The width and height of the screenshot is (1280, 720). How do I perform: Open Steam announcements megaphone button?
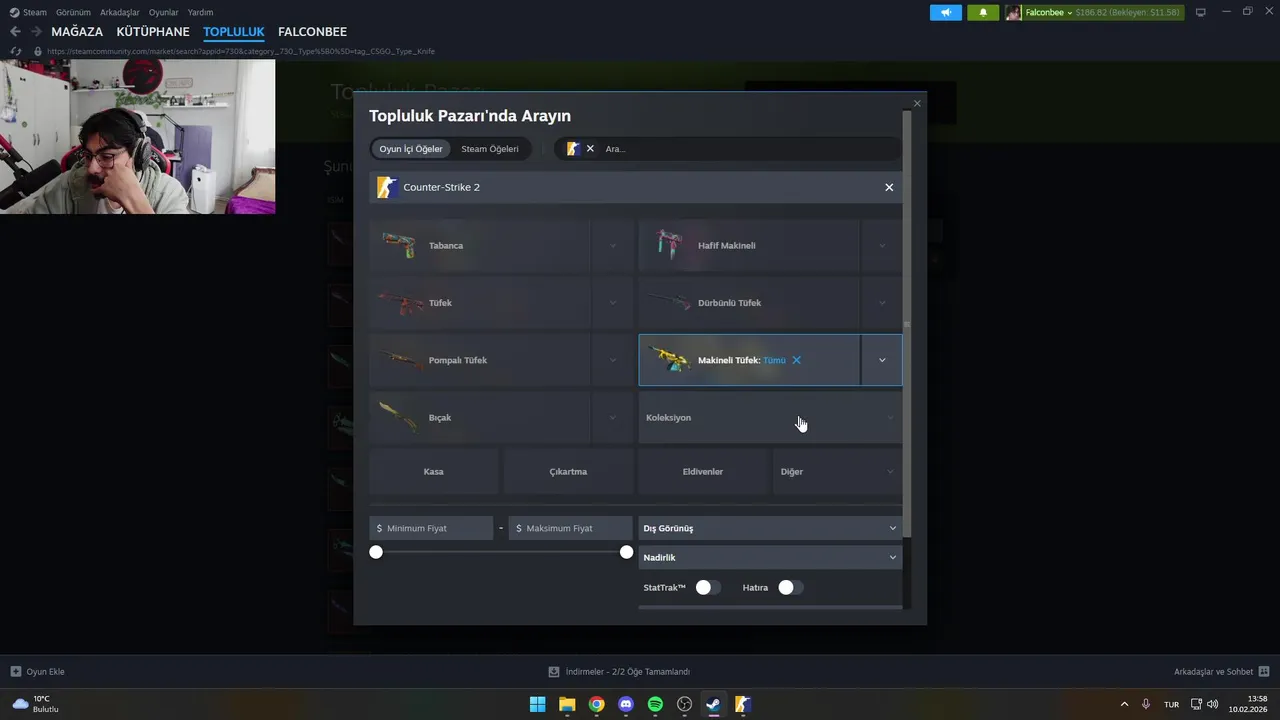click(x=945, y=12)
